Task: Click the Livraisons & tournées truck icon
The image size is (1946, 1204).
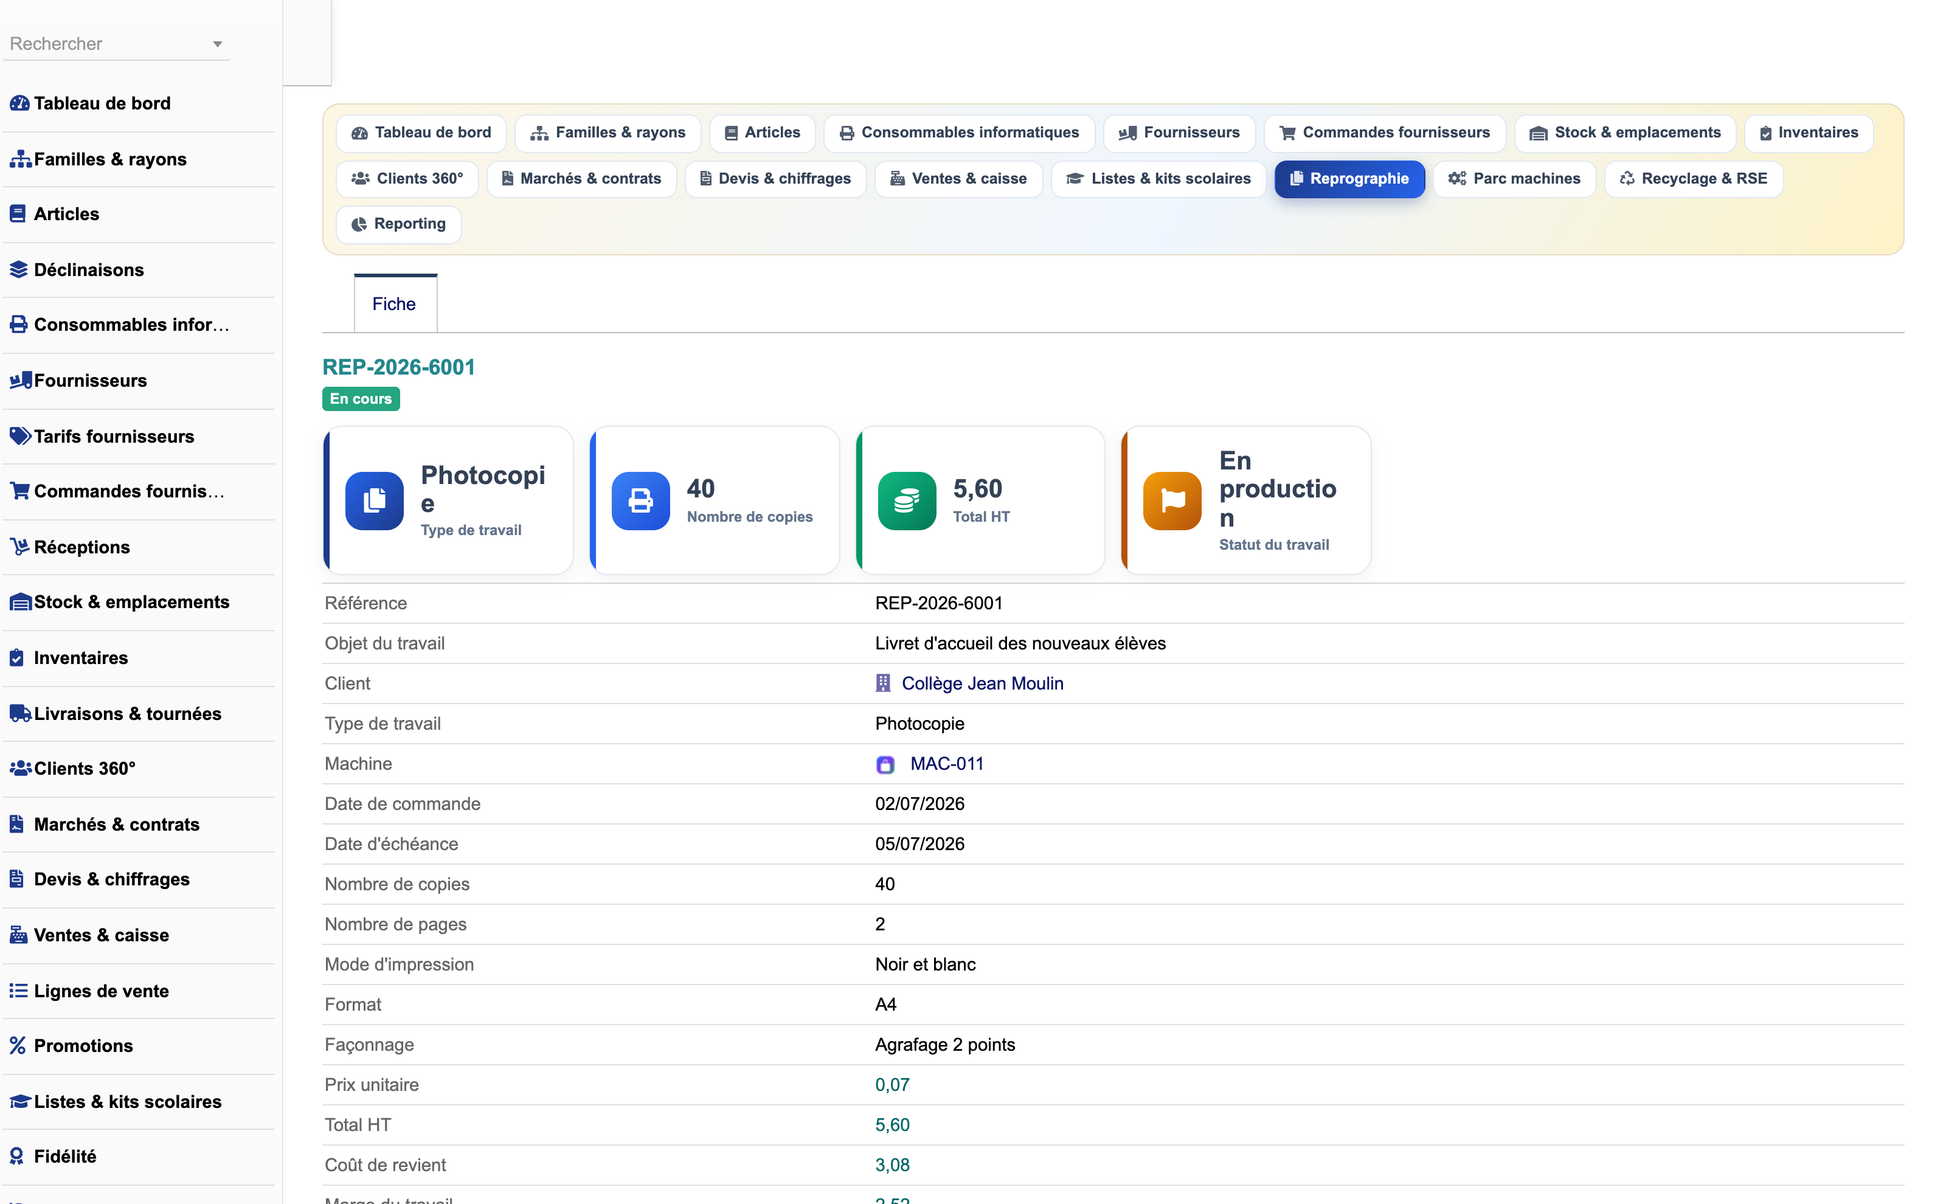Action: pos(19,713)
